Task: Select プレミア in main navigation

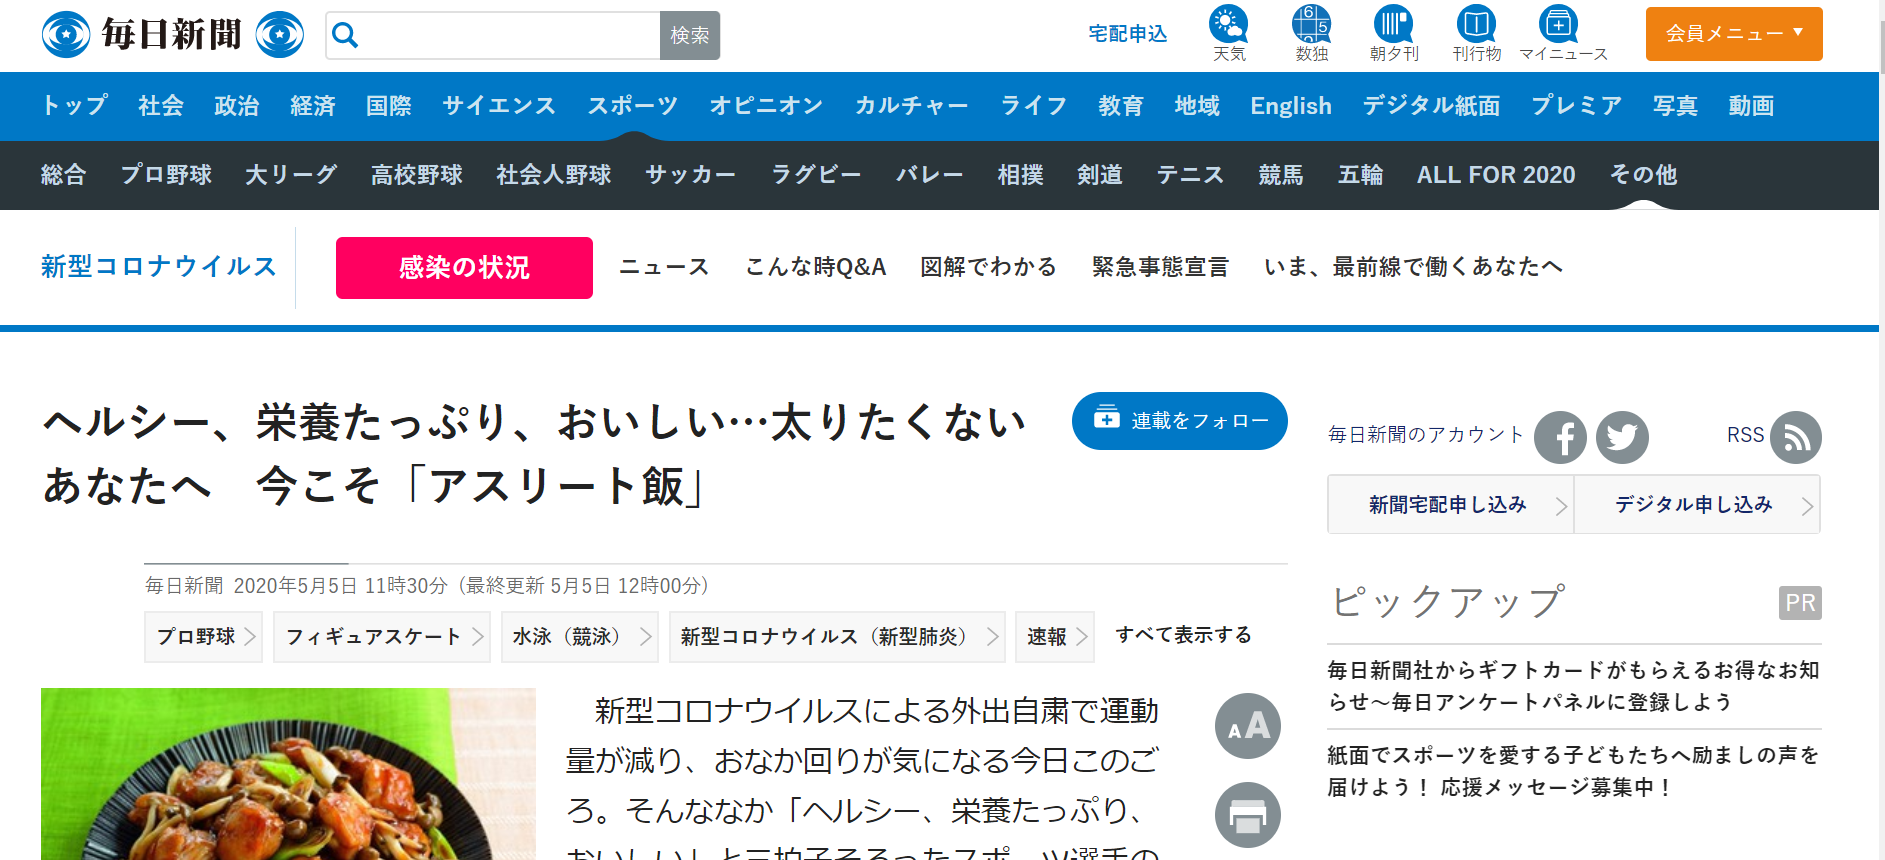Action: (x=1577, y=106)
